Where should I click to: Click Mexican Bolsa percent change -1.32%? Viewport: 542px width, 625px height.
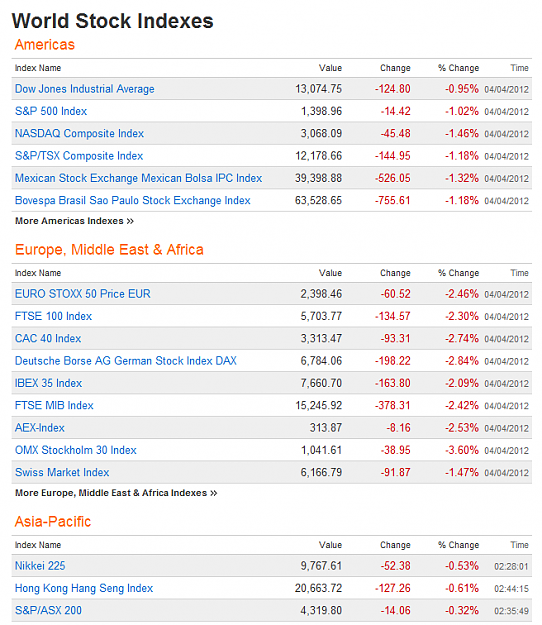pos(462,178)
